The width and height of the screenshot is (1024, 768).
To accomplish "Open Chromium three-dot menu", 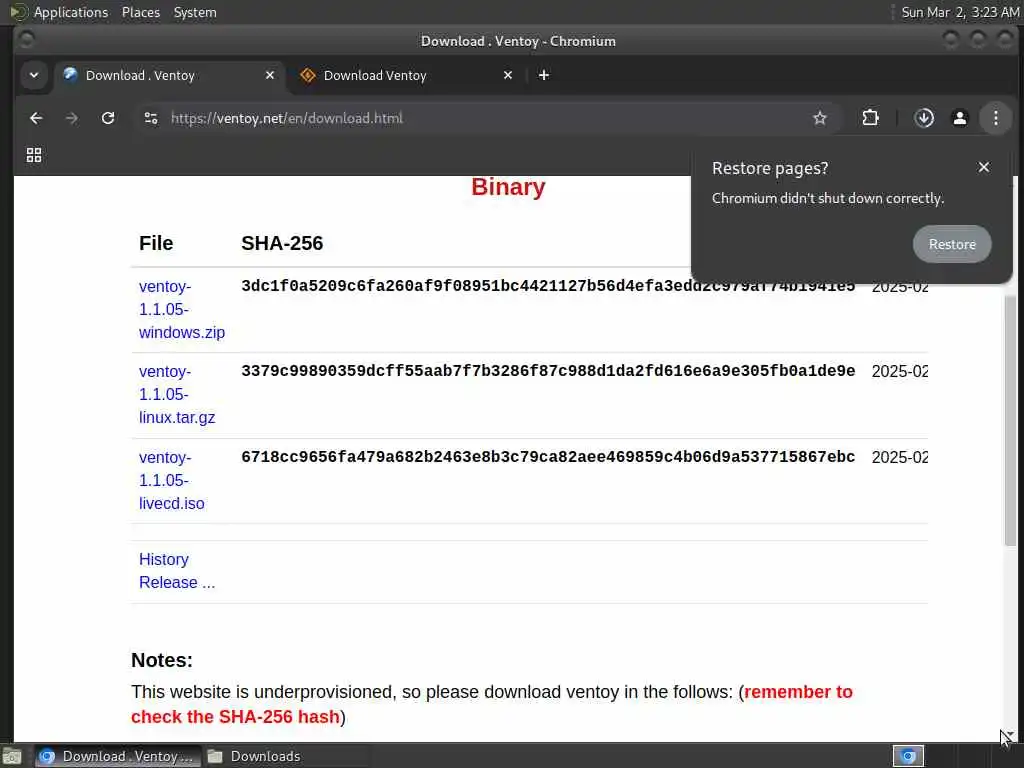I will (996, 118).
